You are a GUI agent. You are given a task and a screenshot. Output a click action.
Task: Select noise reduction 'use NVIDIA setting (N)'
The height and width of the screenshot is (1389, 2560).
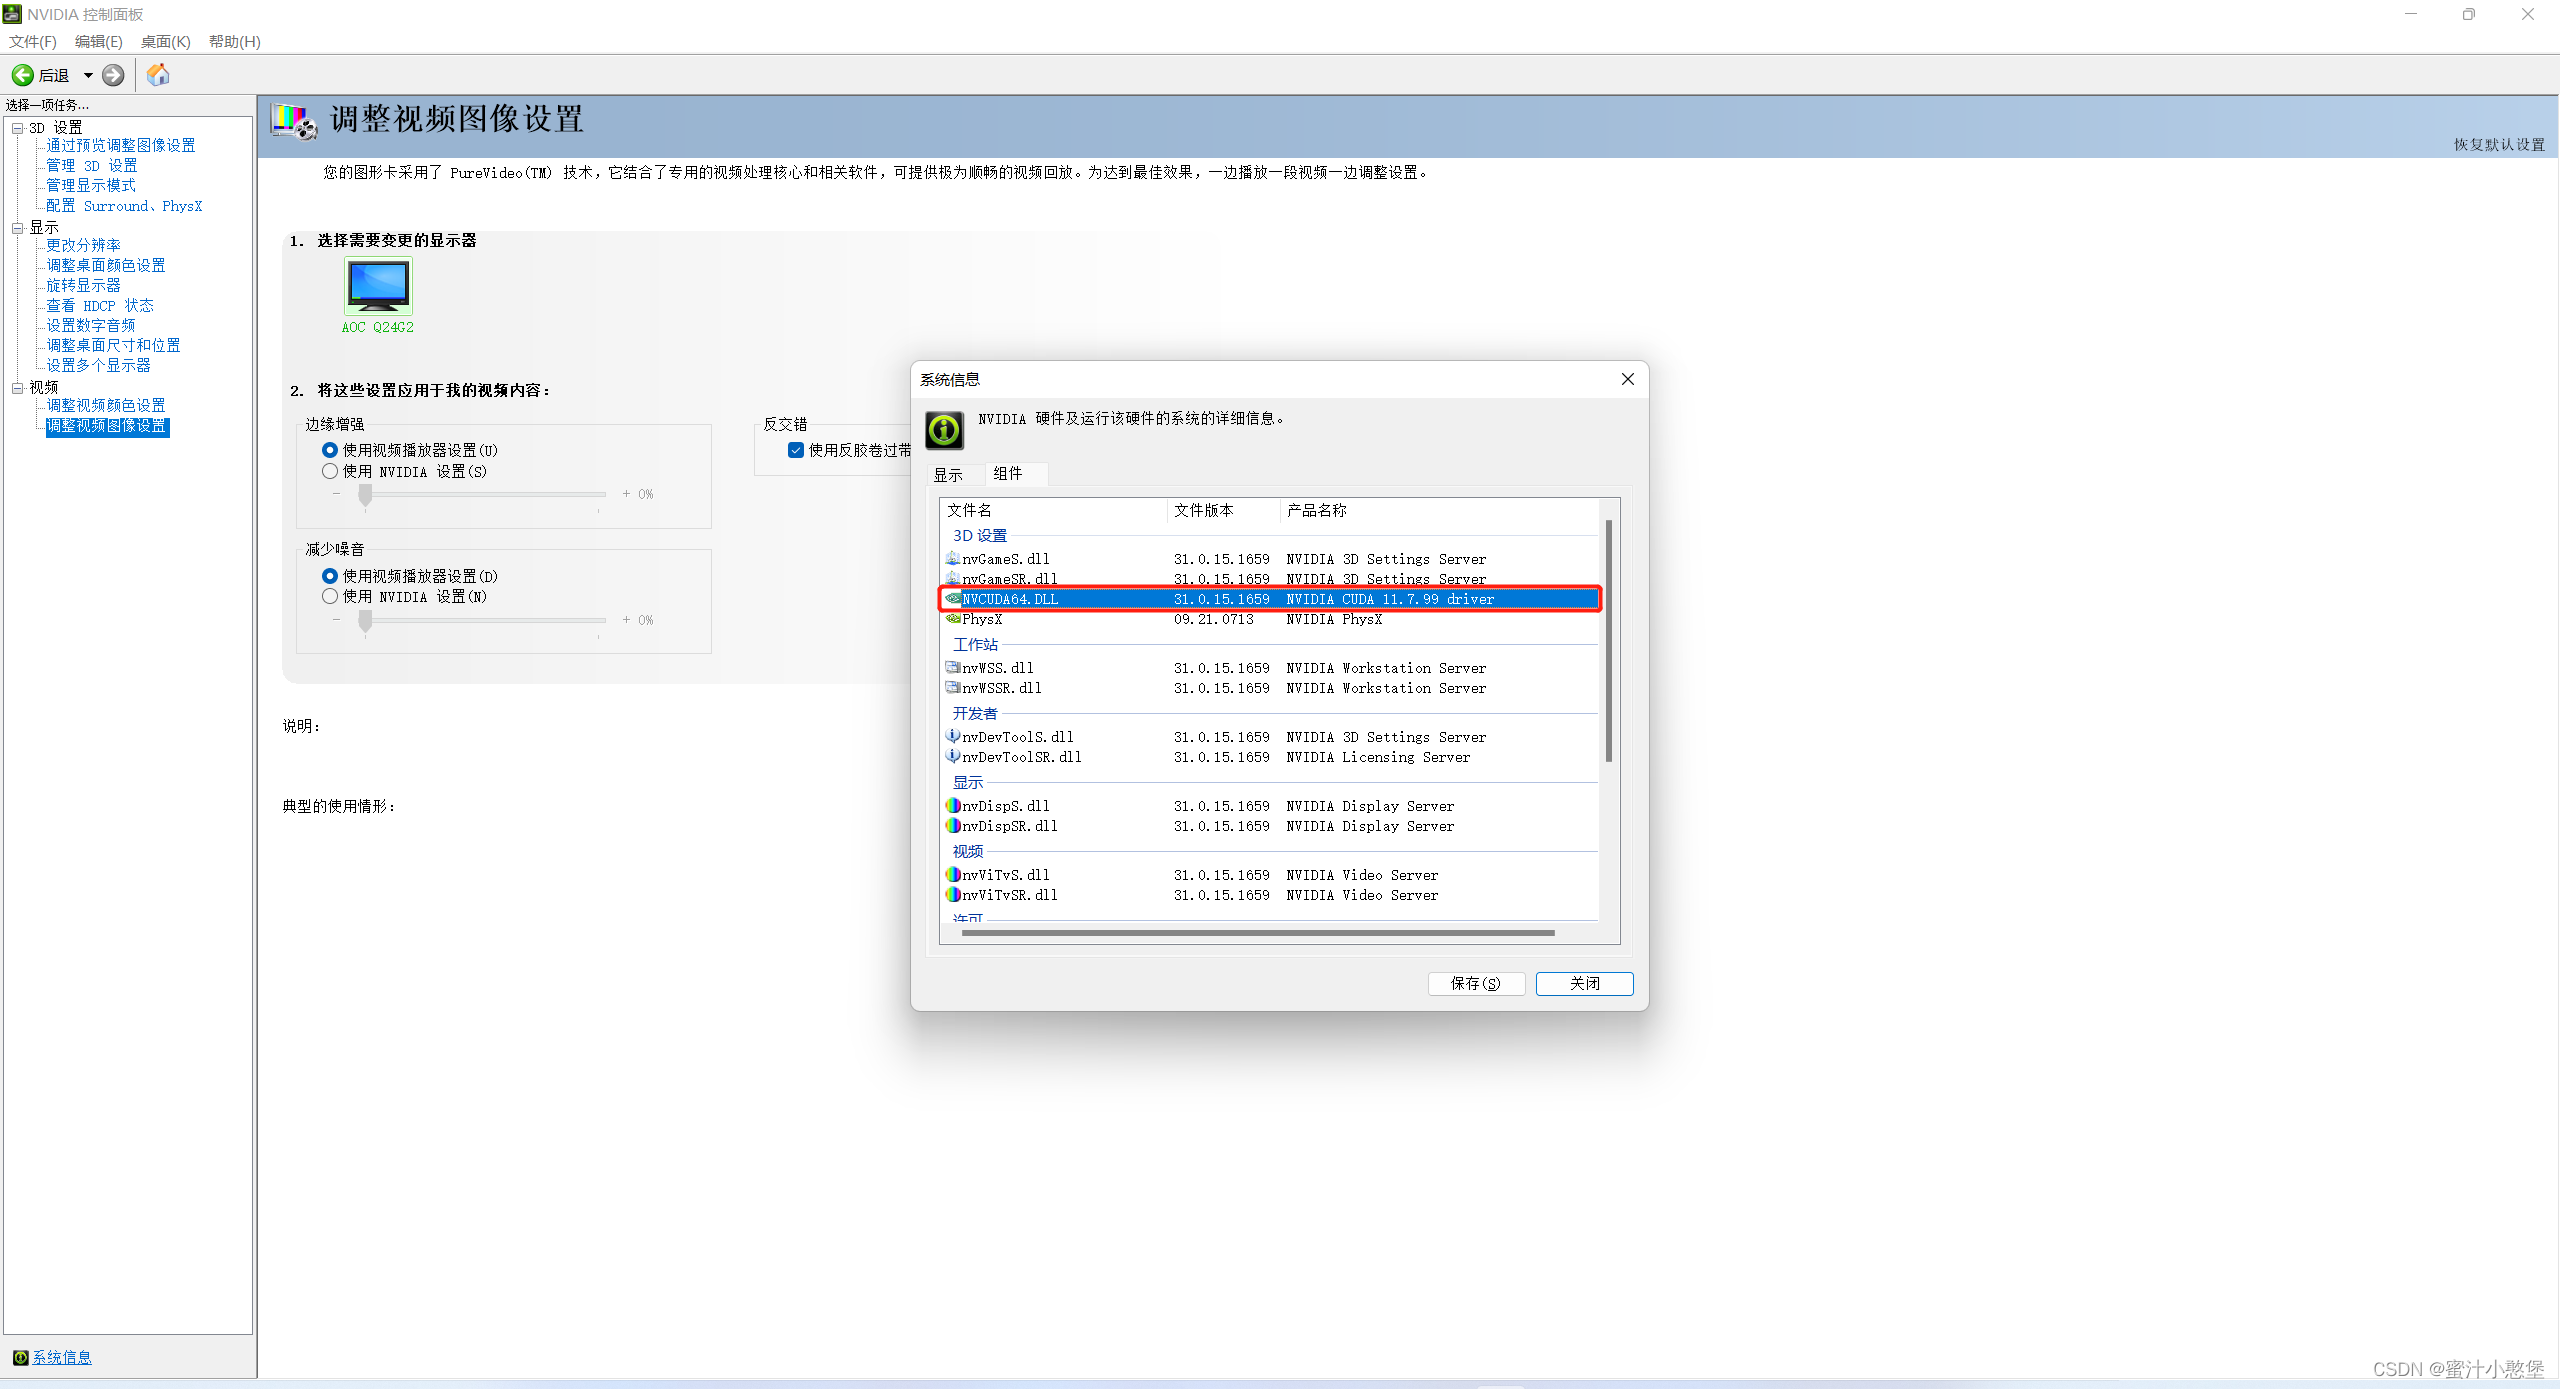tap(330, 596)
